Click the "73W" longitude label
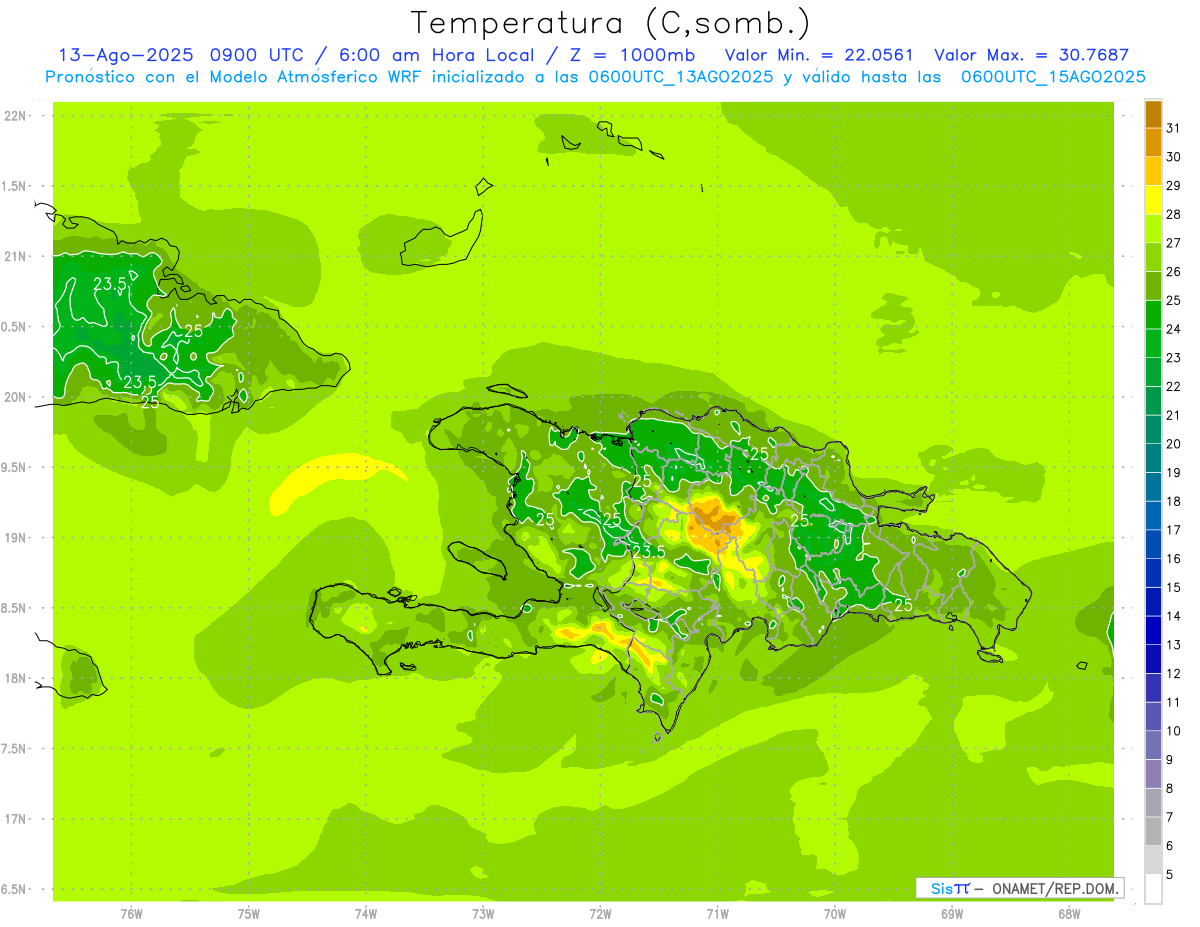Viewport: 1200px width, 927px height. [483, 914]
